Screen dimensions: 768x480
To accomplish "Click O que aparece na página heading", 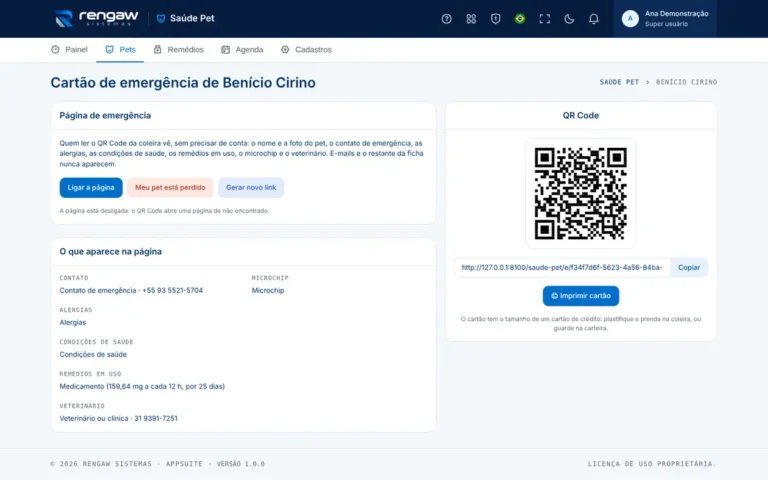I will (111, 251).
